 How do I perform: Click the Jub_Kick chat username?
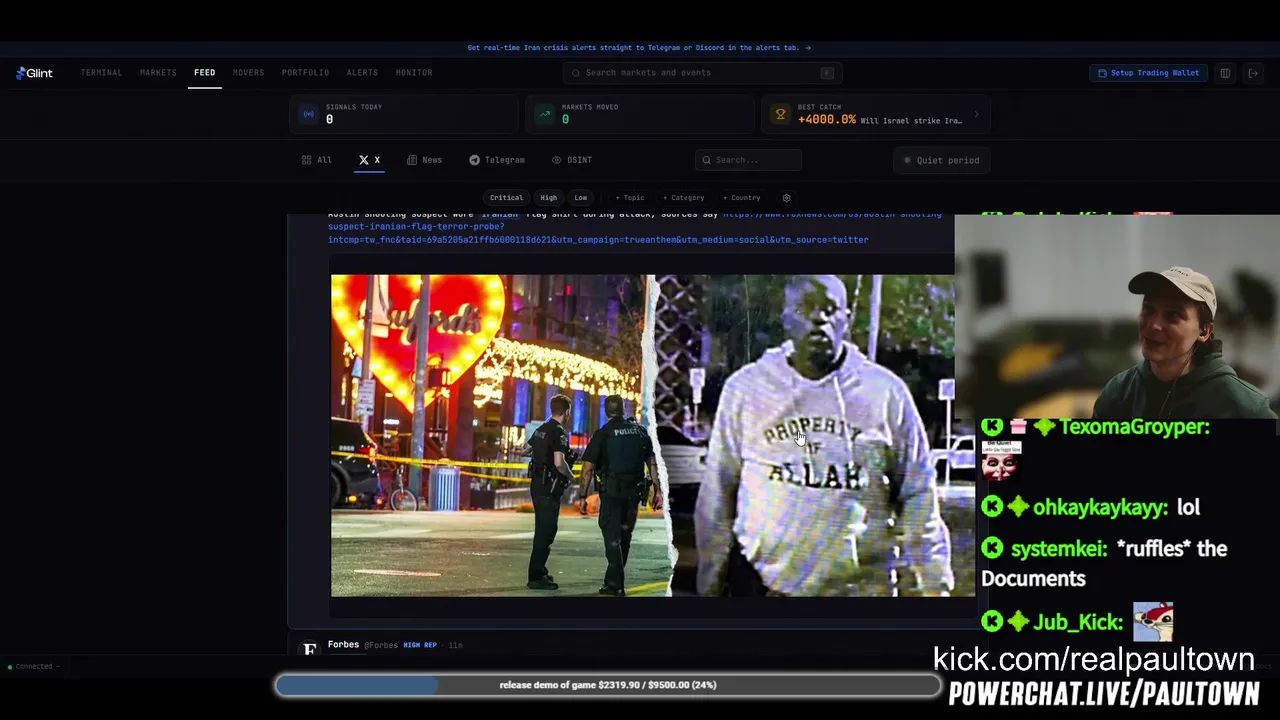pos(1078,623)
